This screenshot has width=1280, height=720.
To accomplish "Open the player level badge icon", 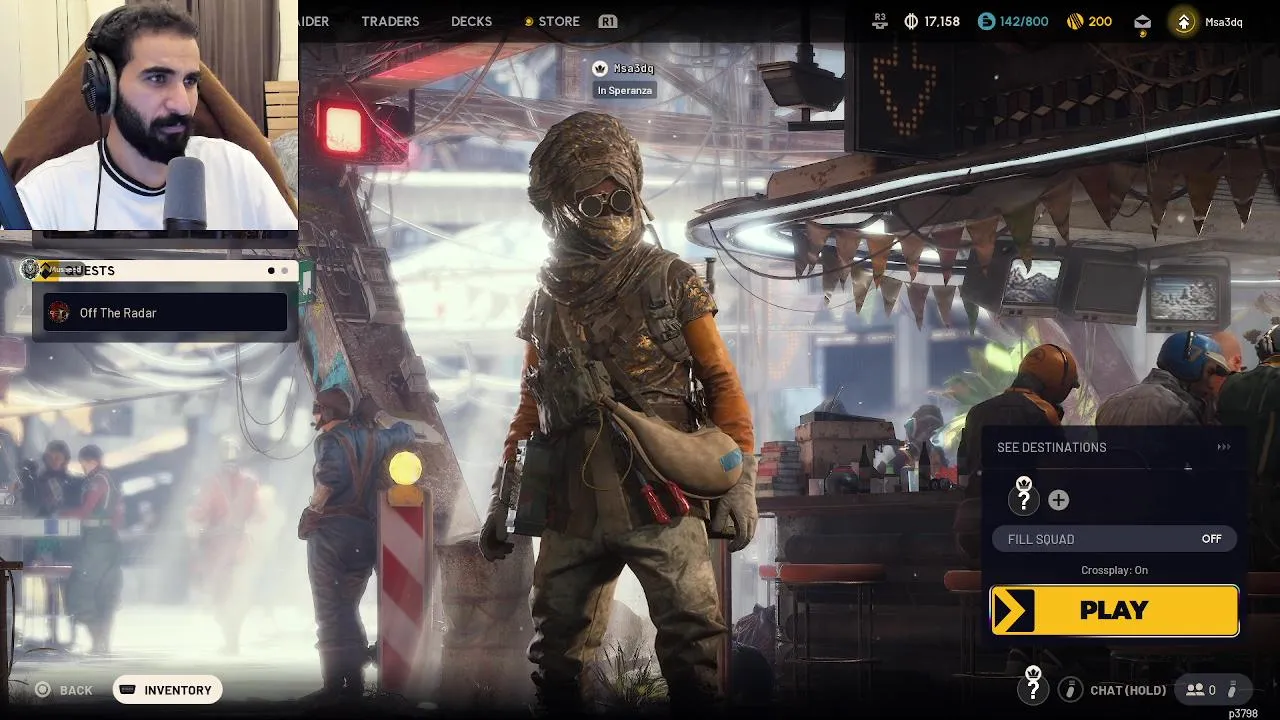I will tap(1184, 22).
